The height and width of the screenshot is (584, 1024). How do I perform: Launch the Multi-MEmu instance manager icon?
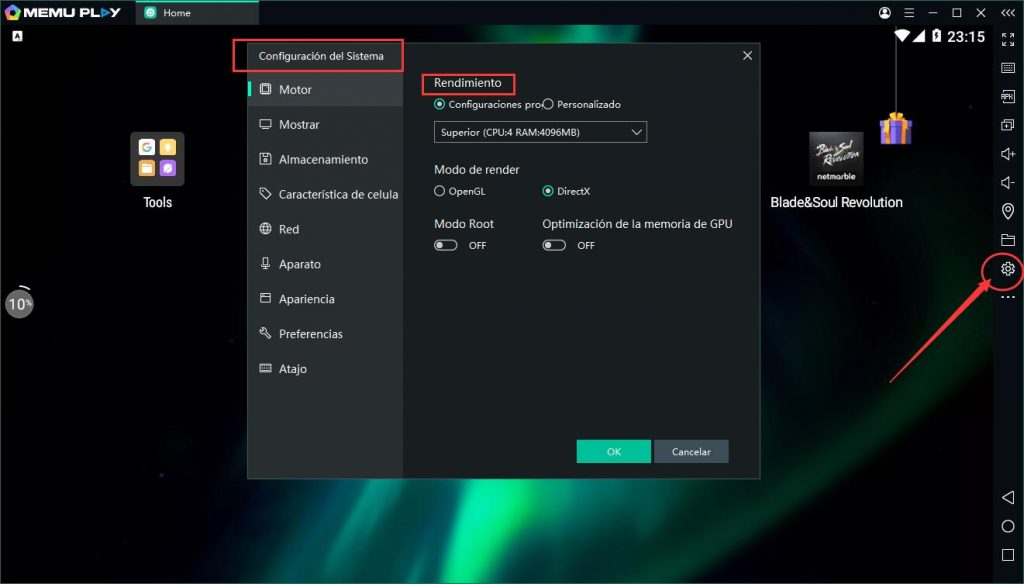(x=1007, y=125)
